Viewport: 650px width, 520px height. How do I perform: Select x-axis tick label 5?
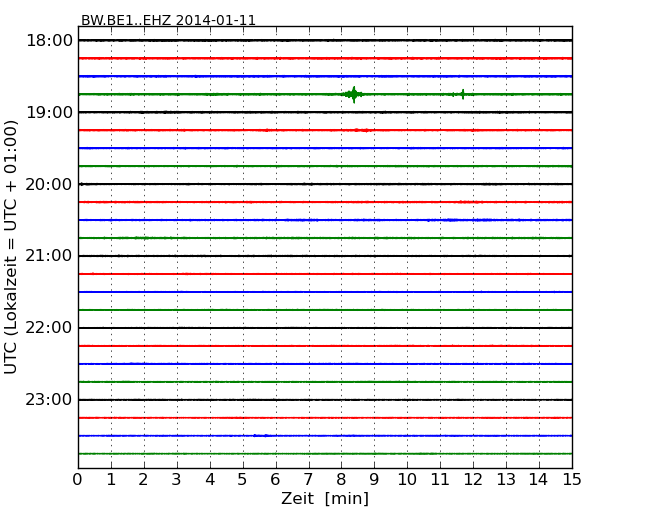click(243, 480)
